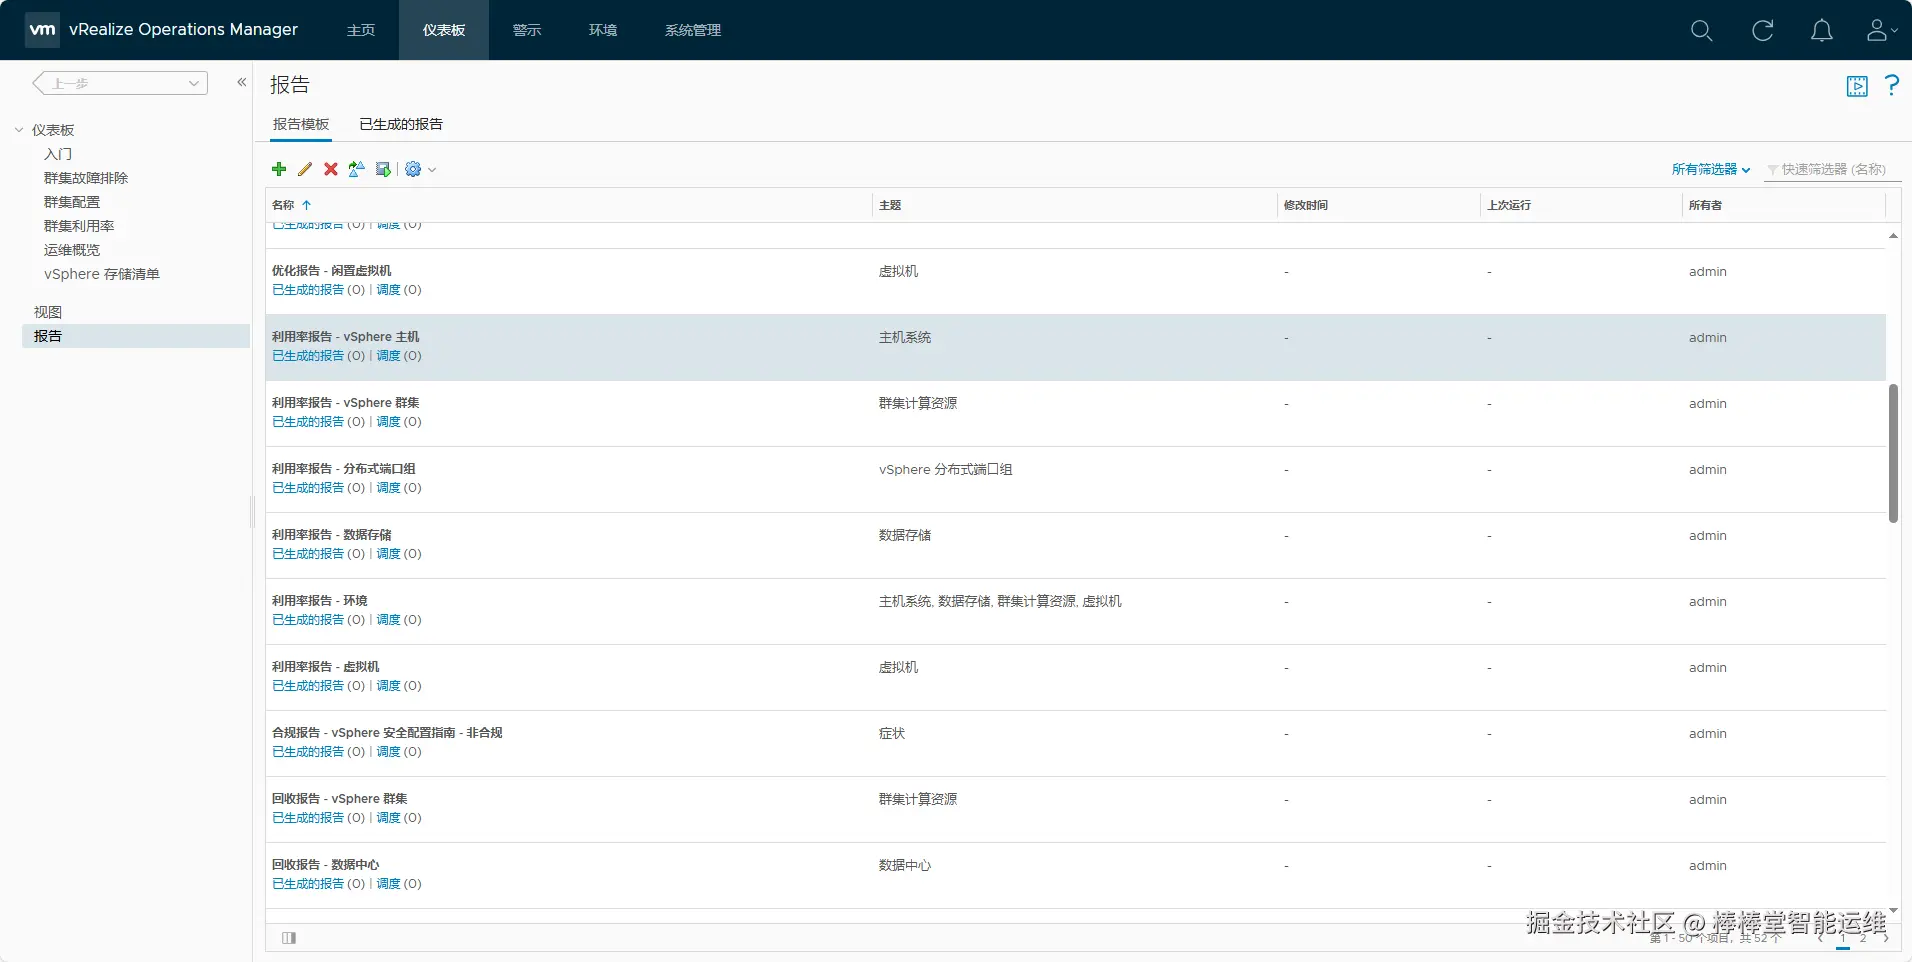This screenshot has height=962, width=1912.
Task: Select the 利用率报告 - 分布式端口组 row name
Action: [x=344, y=469]
